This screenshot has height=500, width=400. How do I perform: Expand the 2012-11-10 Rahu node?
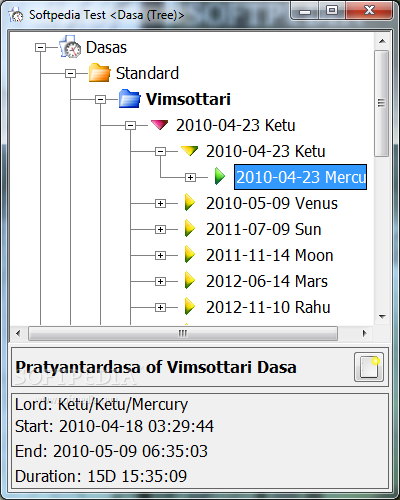pyautogui.click(x=160, y=307)
